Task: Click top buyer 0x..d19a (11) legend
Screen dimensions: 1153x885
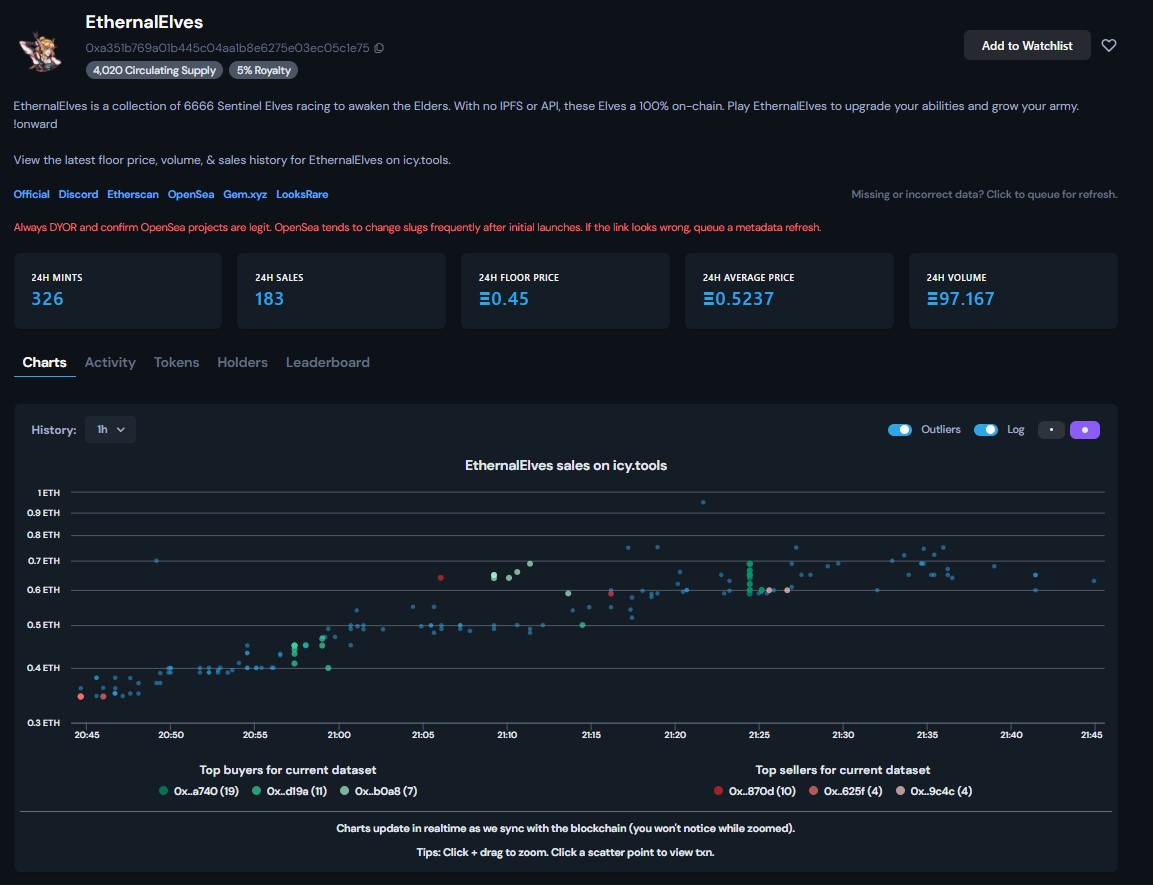Action: [x=290, y=791]
